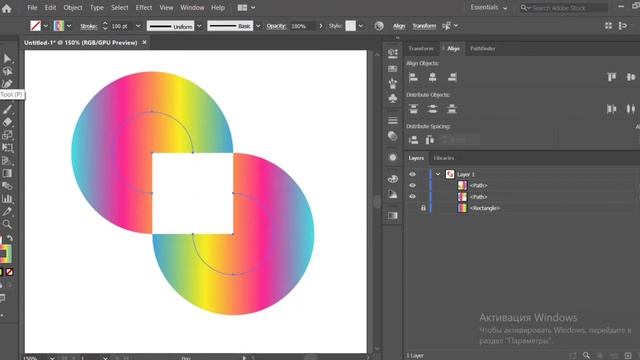Viewport: 640px width, 360px height.
Task: Select the Pen tool
Action: [7, 84]
